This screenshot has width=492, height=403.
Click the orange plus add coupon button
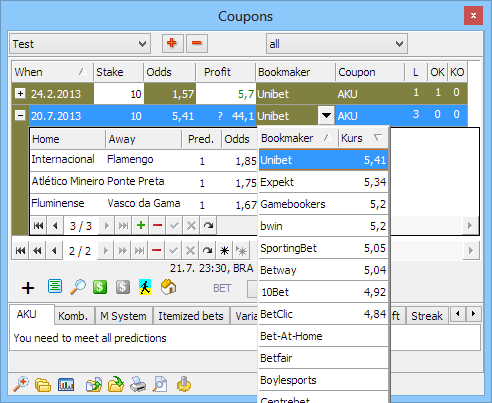[173, 43]
